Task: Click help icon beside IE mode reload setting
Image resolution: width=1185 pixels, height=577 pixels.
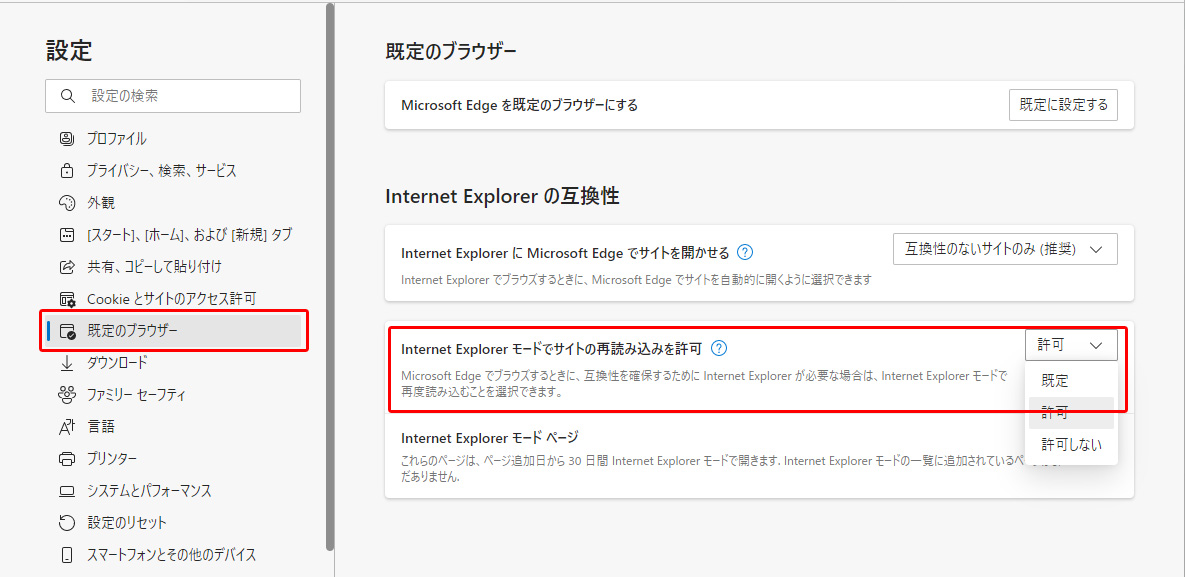Action: click(x=718, y=349)
